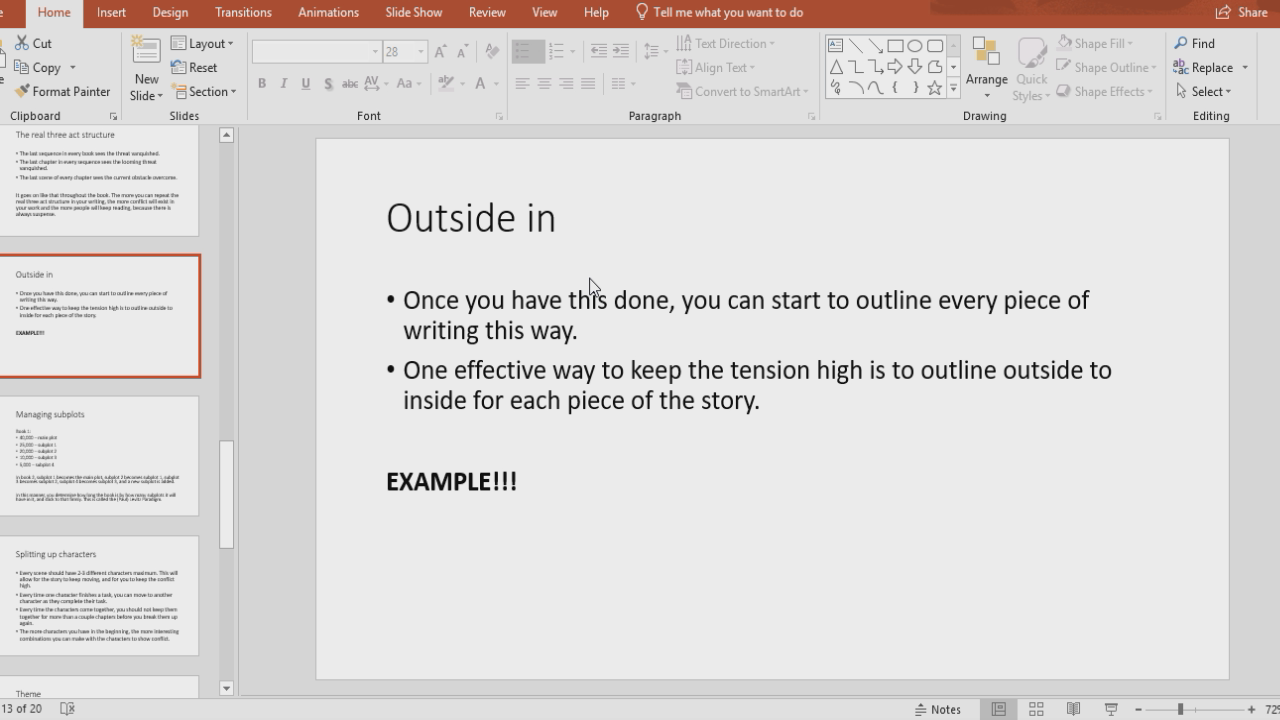Open the Layout dropdown
The image size is (1280, 720).
203,43
